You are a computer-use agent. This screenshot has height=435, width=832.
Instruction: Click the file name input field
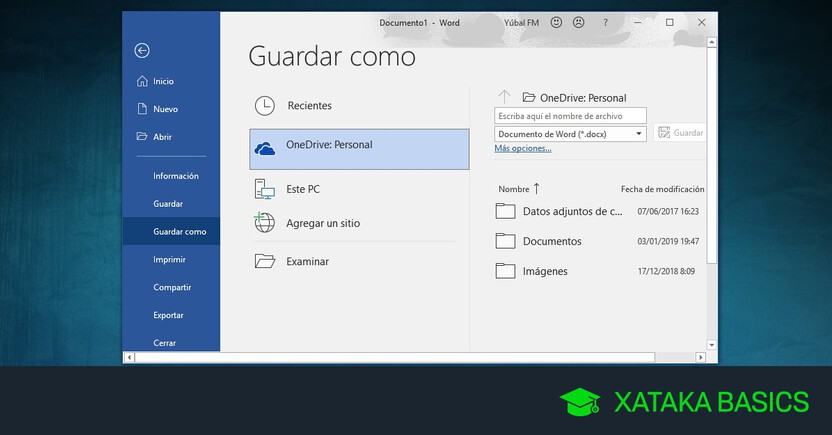(x=570, y=116)
